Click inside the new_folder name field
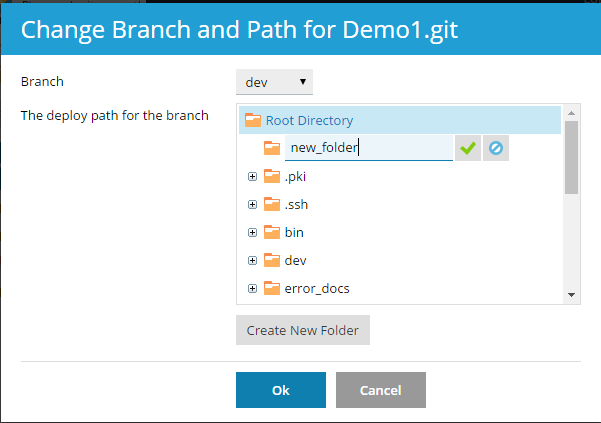This screenshot has width=601, height=423. click(368, 148)
